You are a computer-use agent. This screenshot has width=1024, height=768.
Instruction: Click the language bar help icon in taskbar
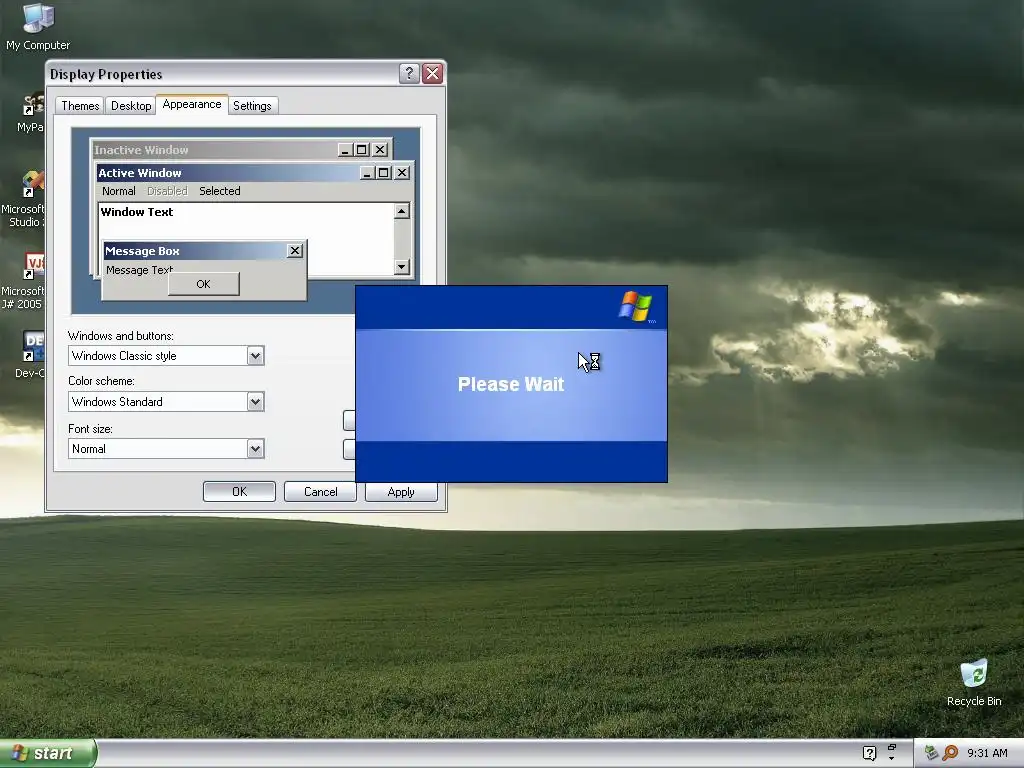click(869, 754)
